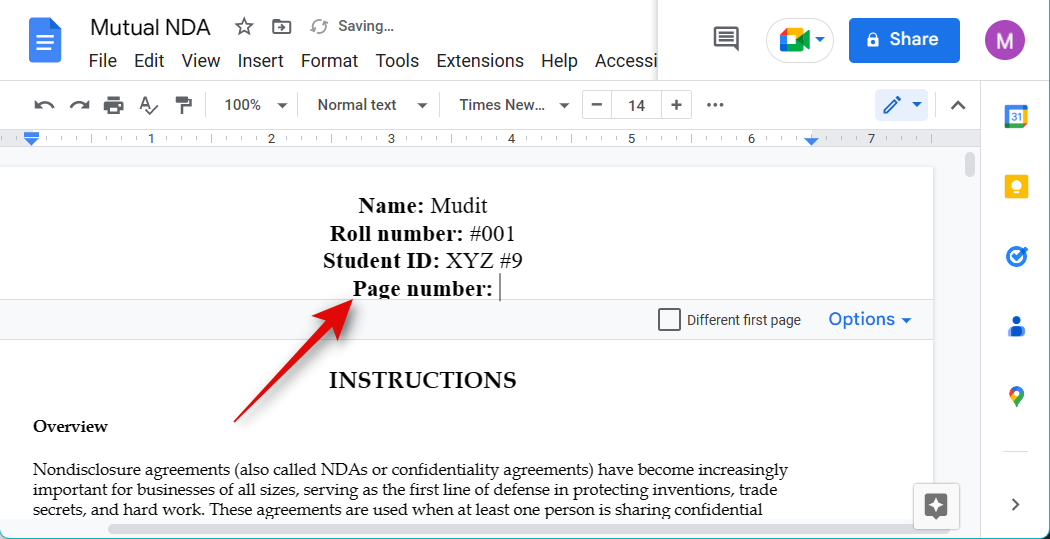The height and width of the screenshot is (539, 1050).
Task: Open comment history icon
Action: (726, 40)
